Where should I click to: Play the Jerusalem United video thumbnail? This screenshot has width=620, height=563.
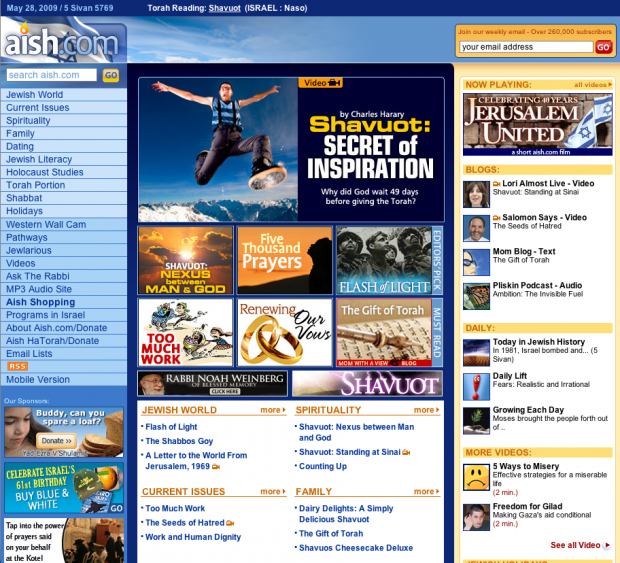tap(537, 125)
